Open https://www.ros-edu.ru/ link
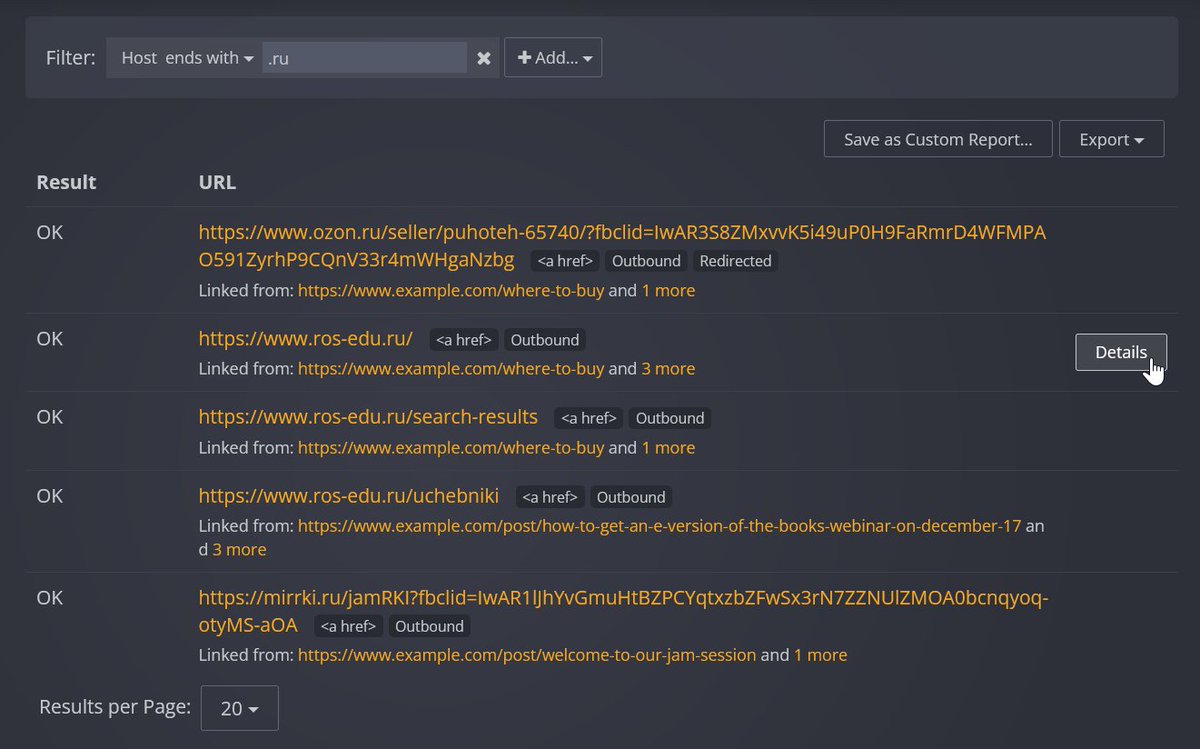The width and height of the screenshot is (1200, 749). click(x=306, y=338)
